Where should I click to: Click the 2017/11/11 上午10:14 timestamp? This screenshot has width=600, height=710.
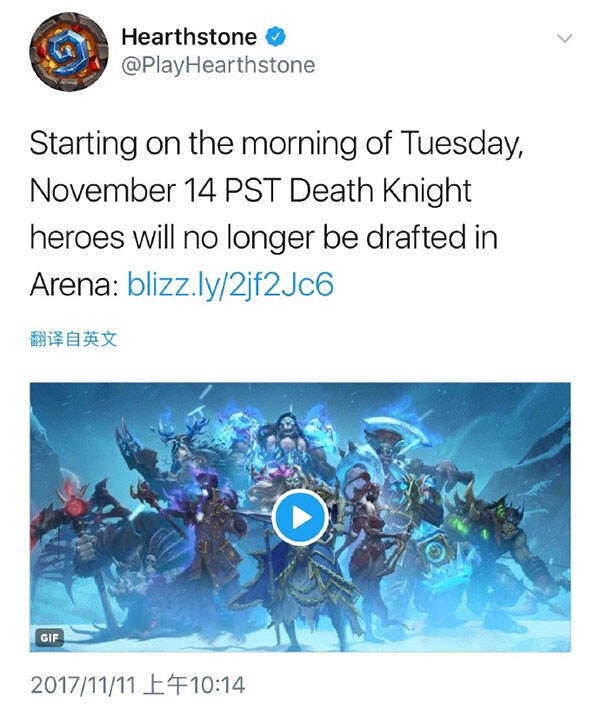point(138,685)
